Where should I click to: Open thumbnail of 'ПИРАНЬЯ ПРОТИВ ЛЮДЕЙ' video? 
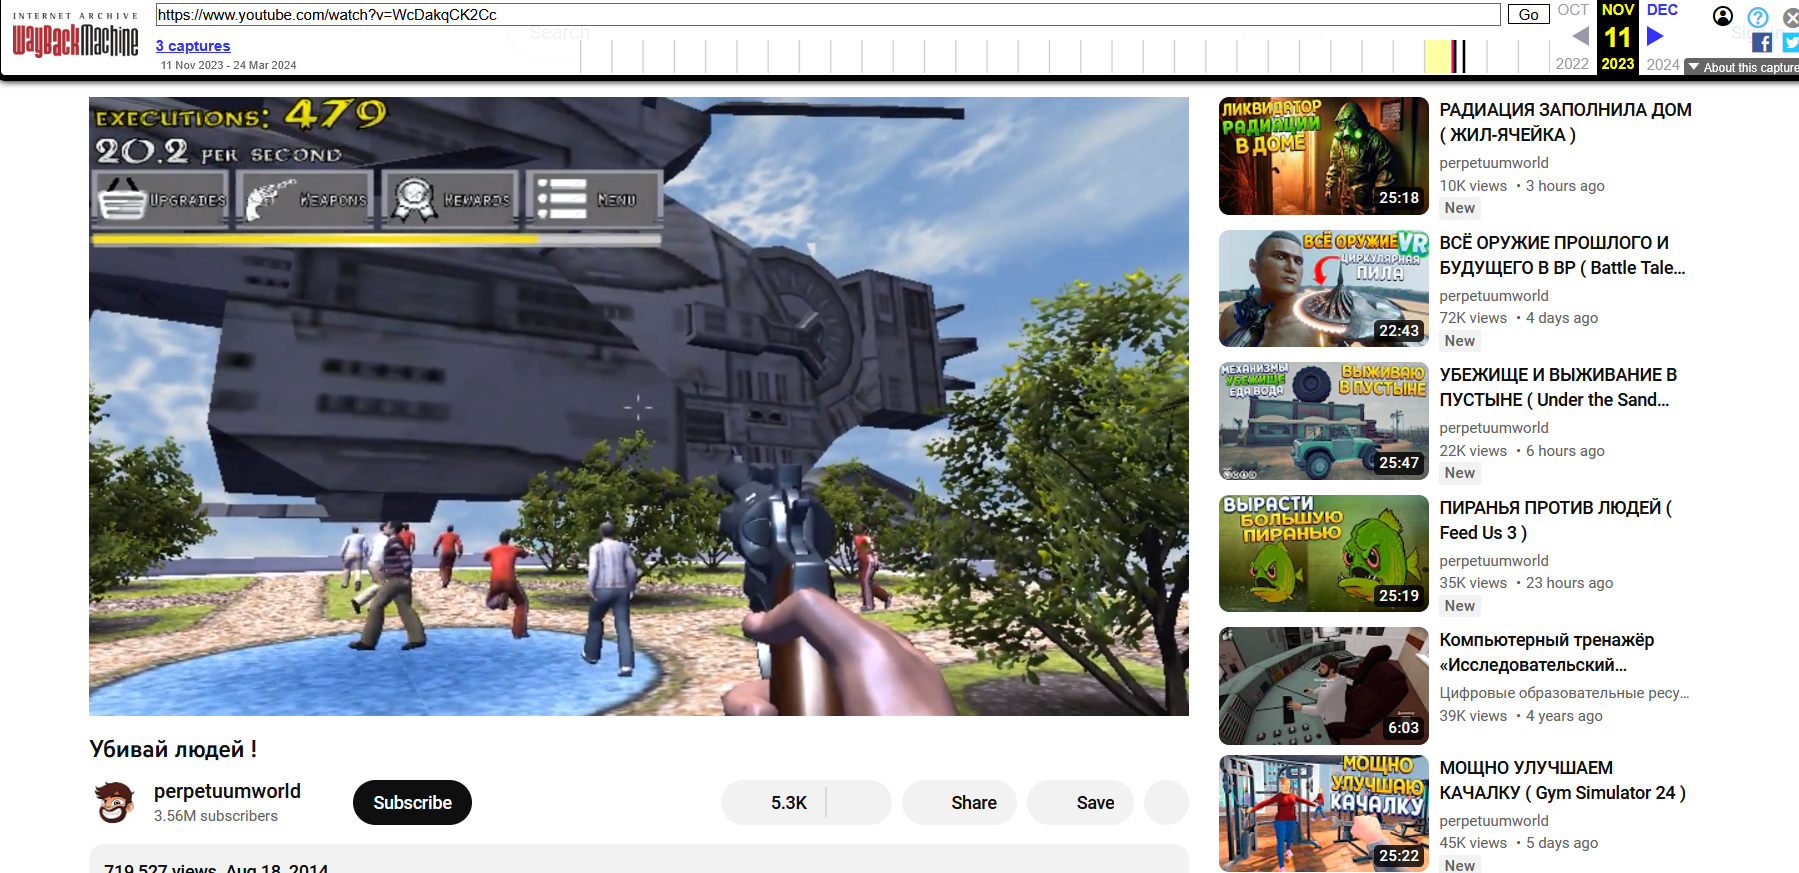[1324, 554]
